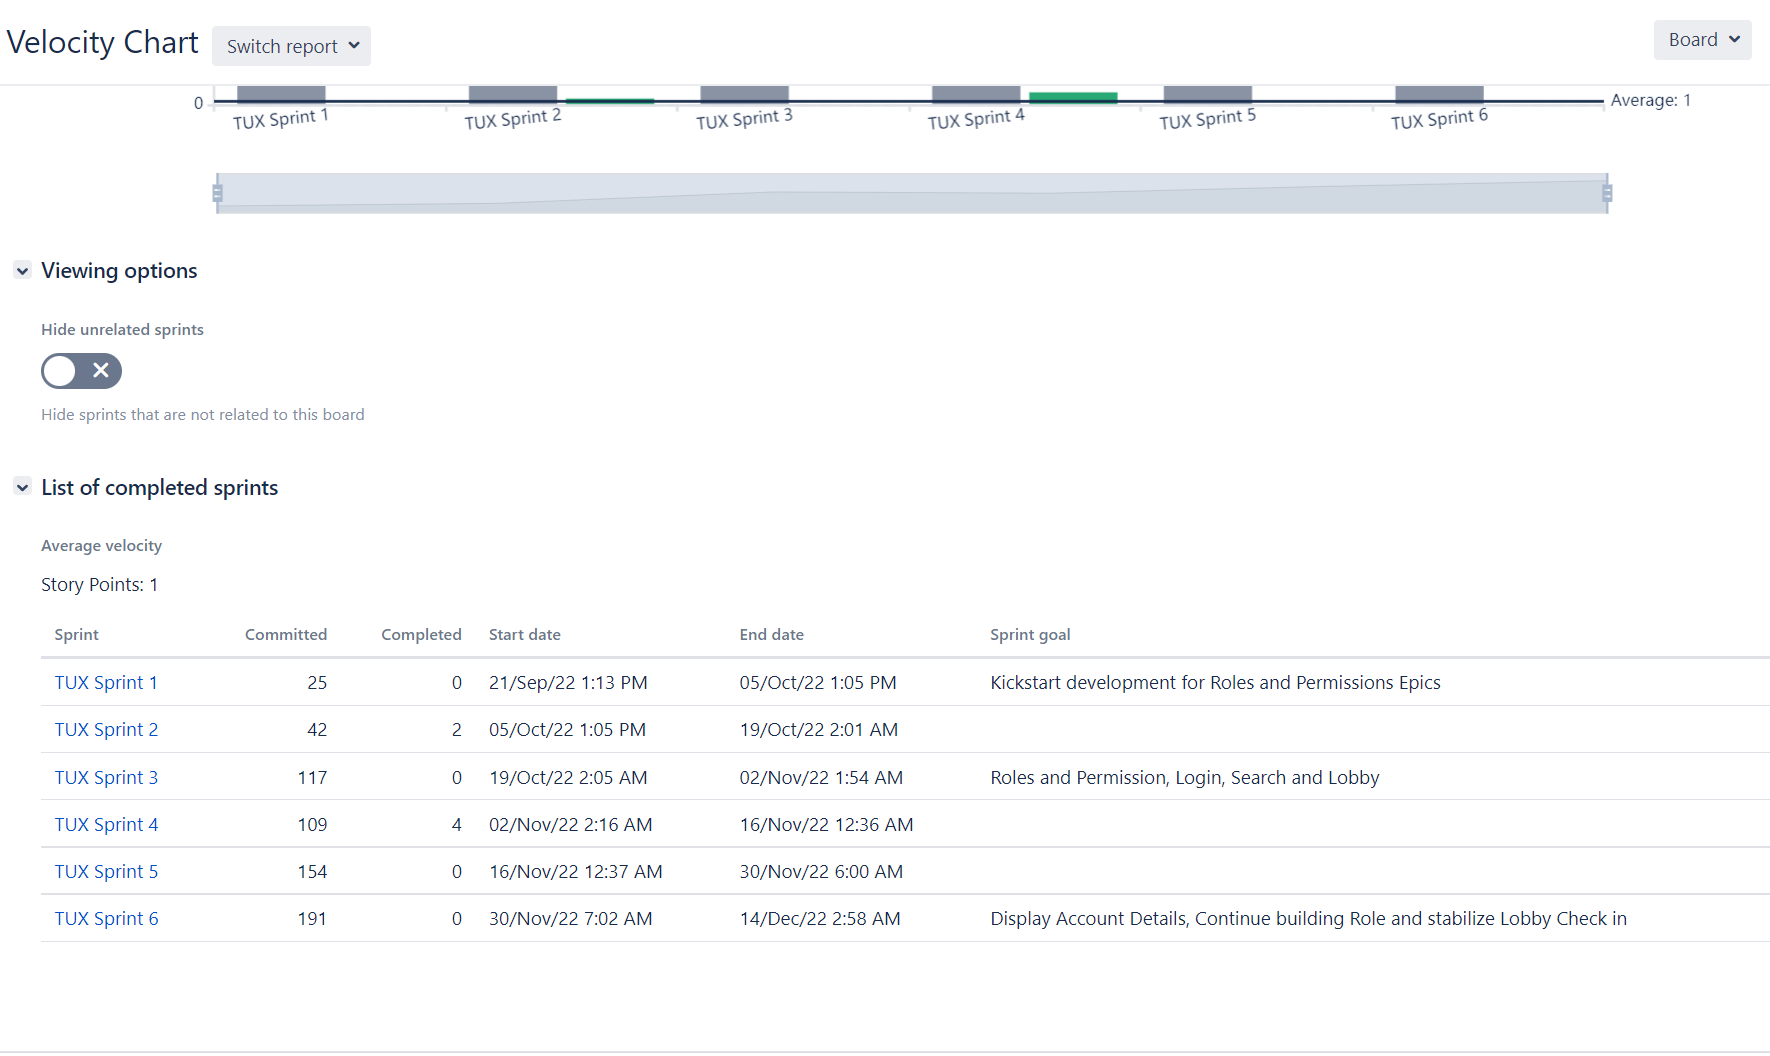This screenshot has height=1056, width=1770.
Task: Click committed value 191
Action: pyautogui.click(x=312, y=919)
